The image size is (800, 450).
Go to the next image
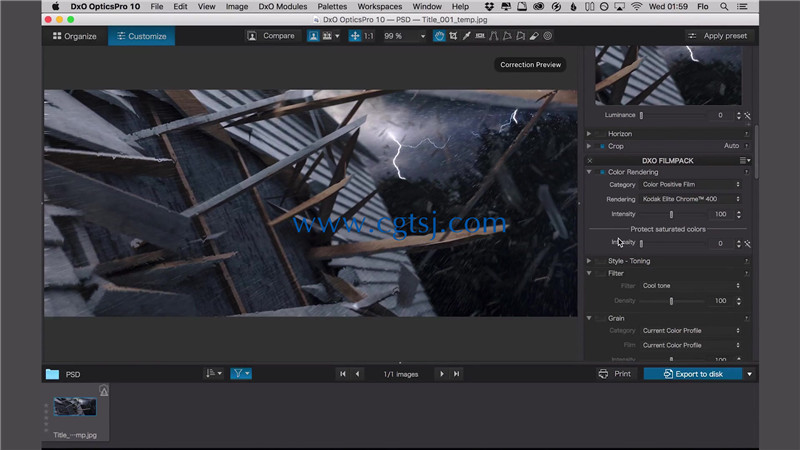442,374
